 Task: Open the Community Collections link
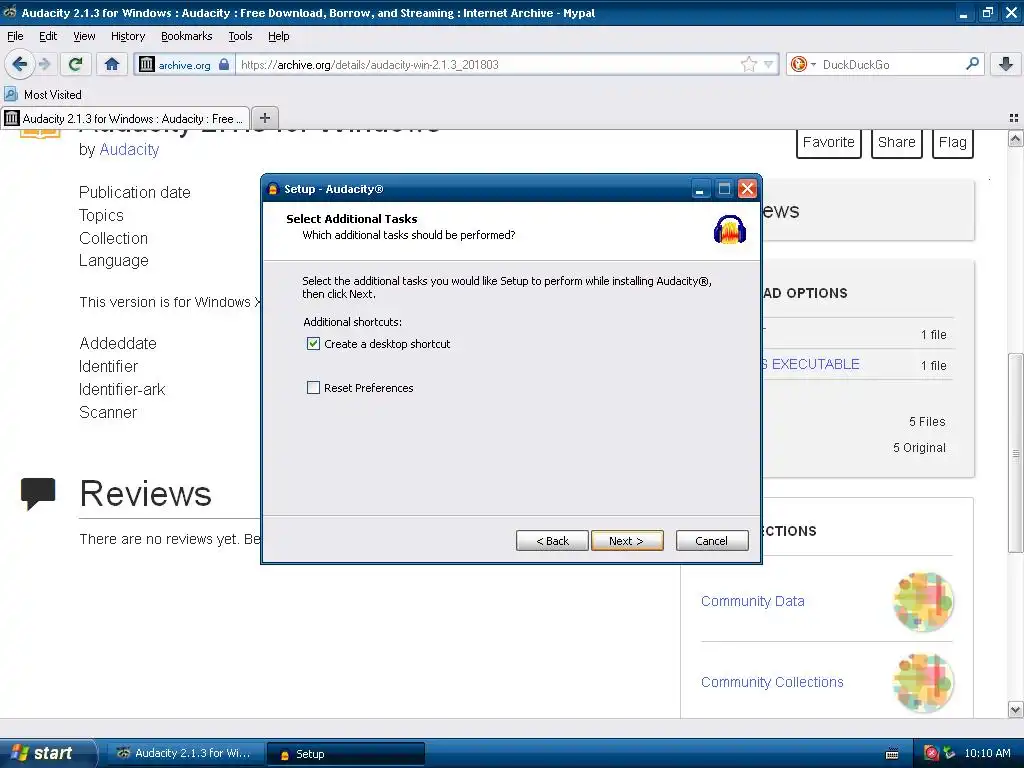coord(772,682)
